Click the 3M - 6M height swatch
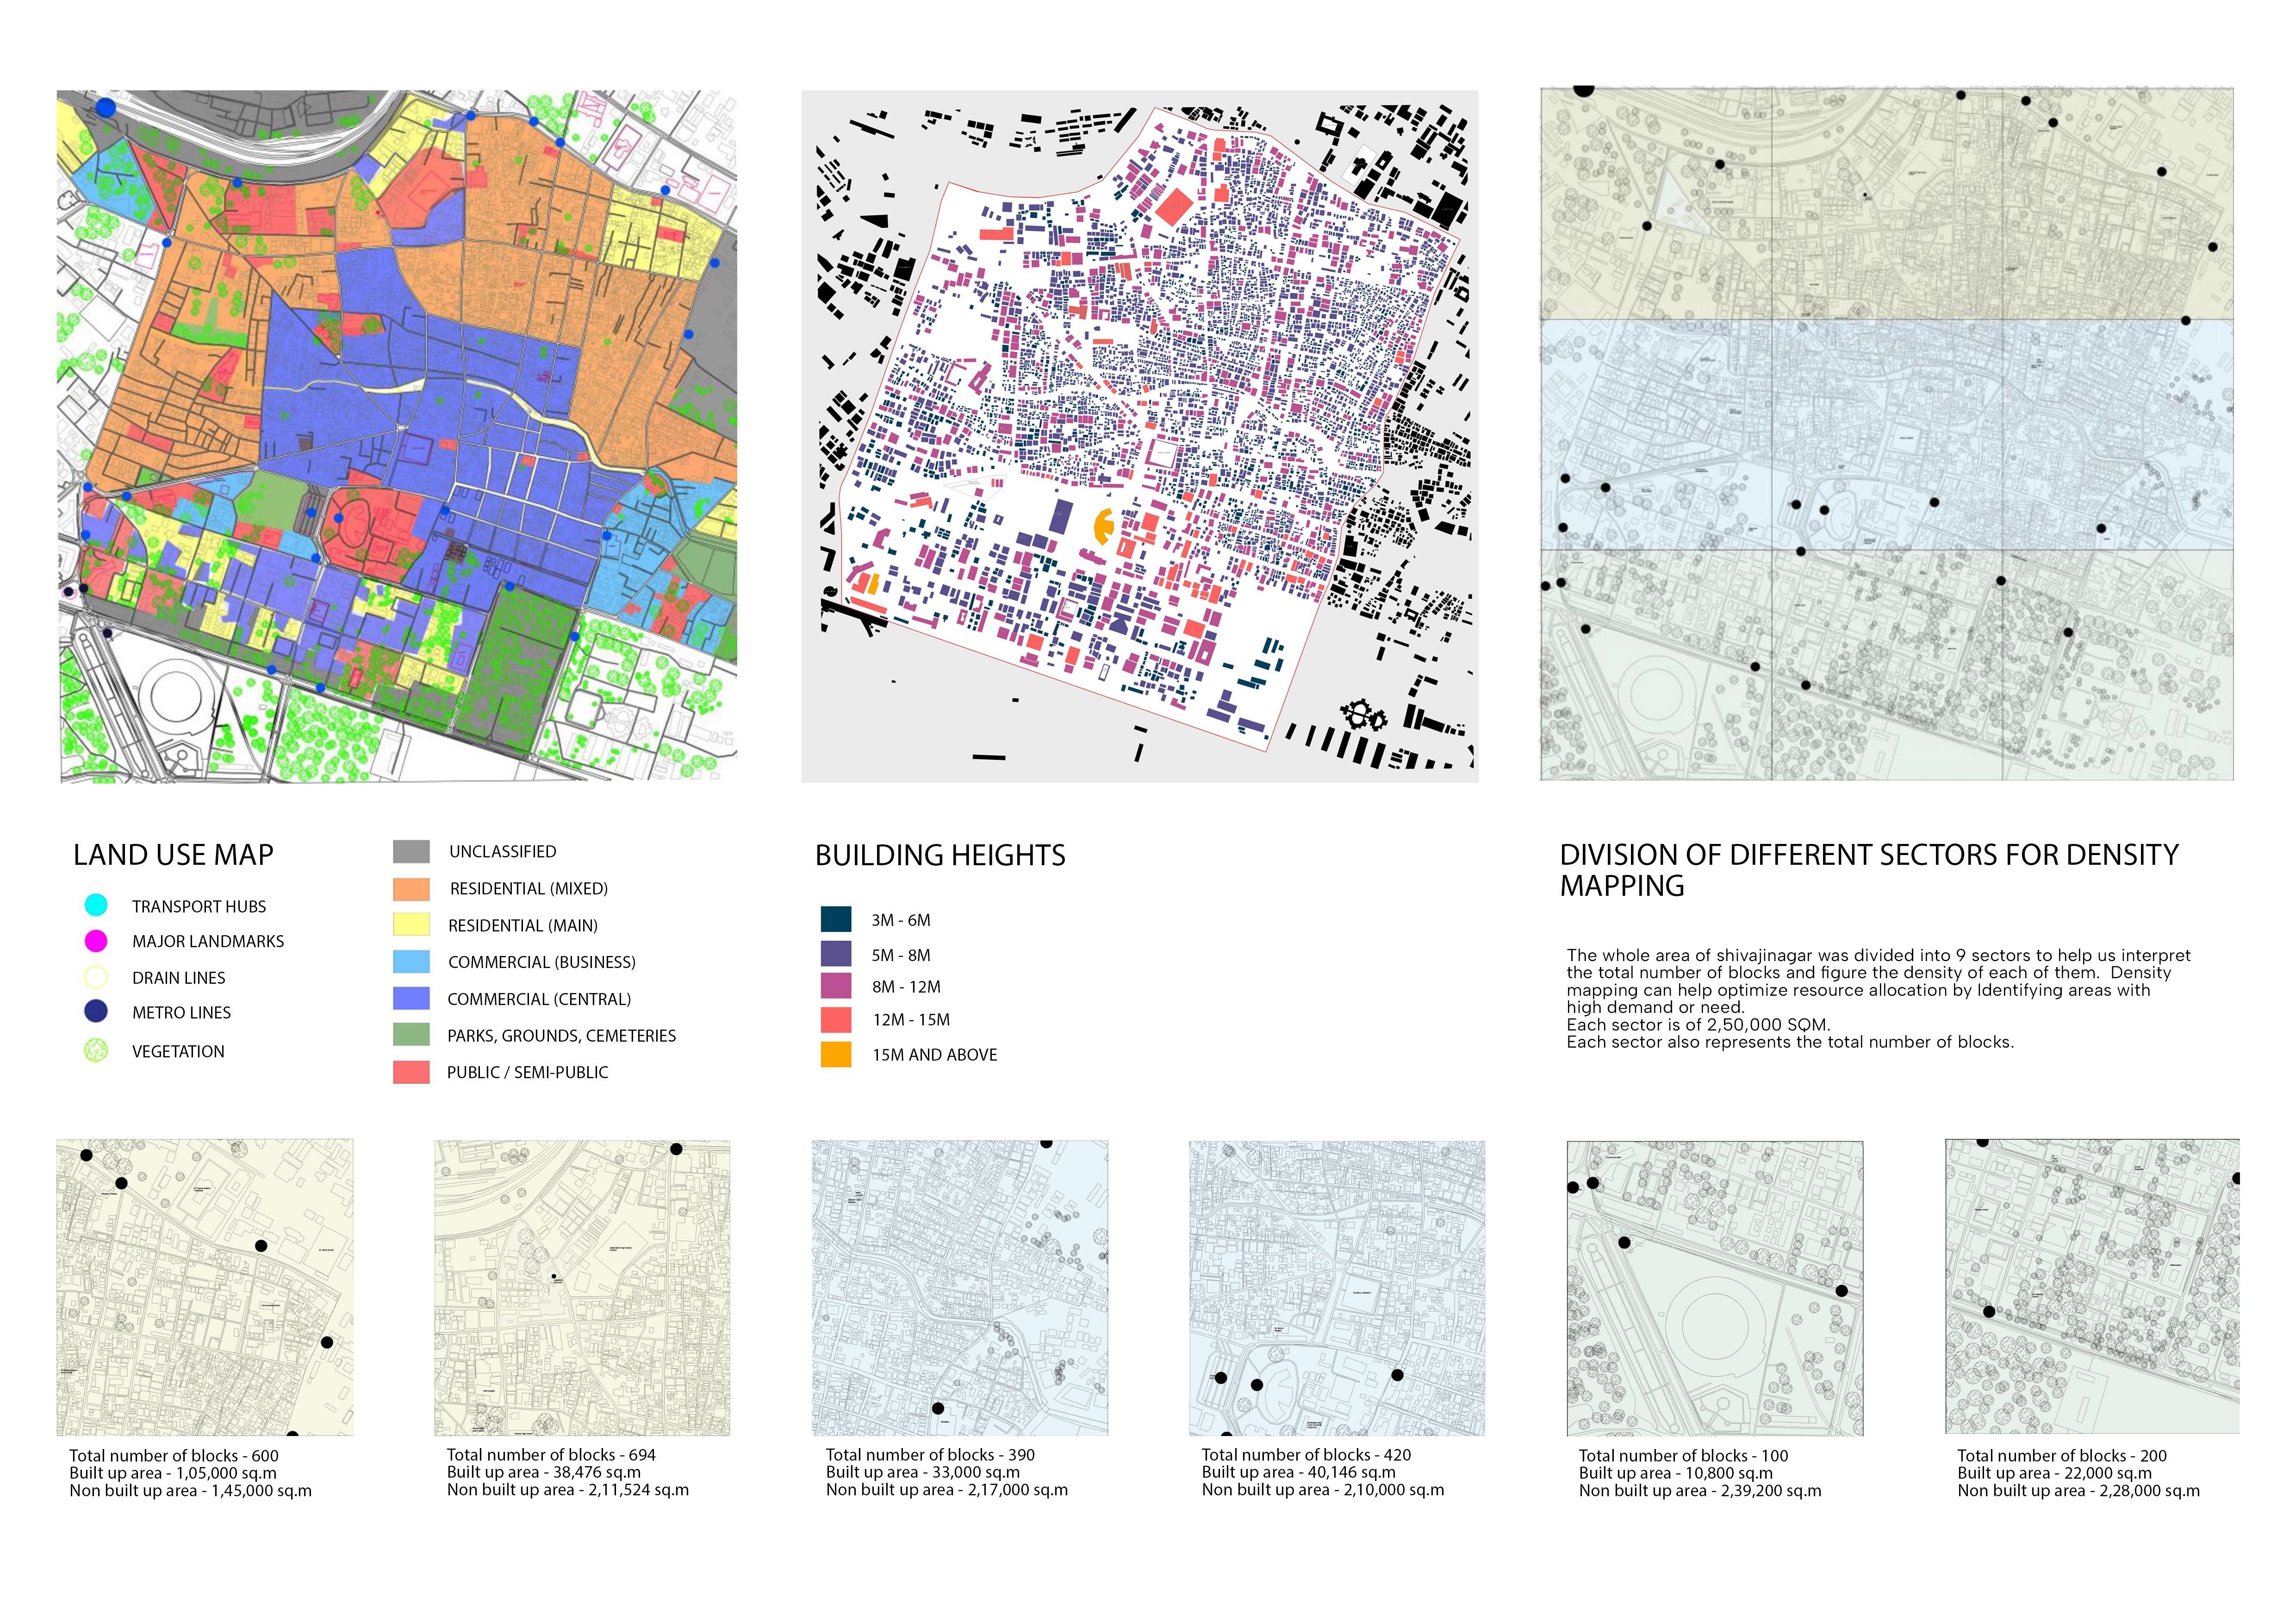 [835, 919]
